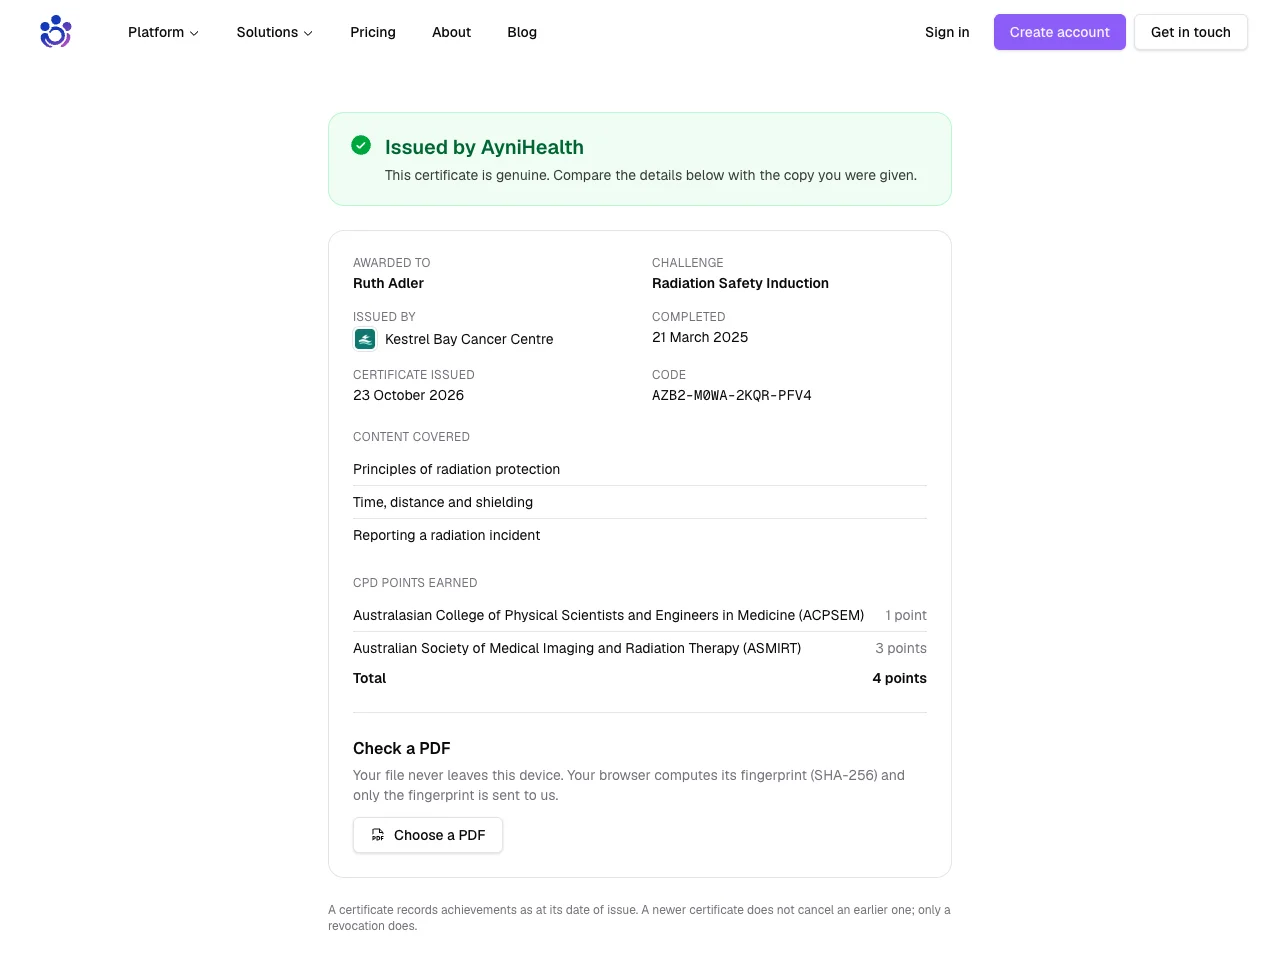The width and height of the screenshot is (1280, 960).
Task: Expand the Platform dropdown menu
Action: [x=164, y=32]
